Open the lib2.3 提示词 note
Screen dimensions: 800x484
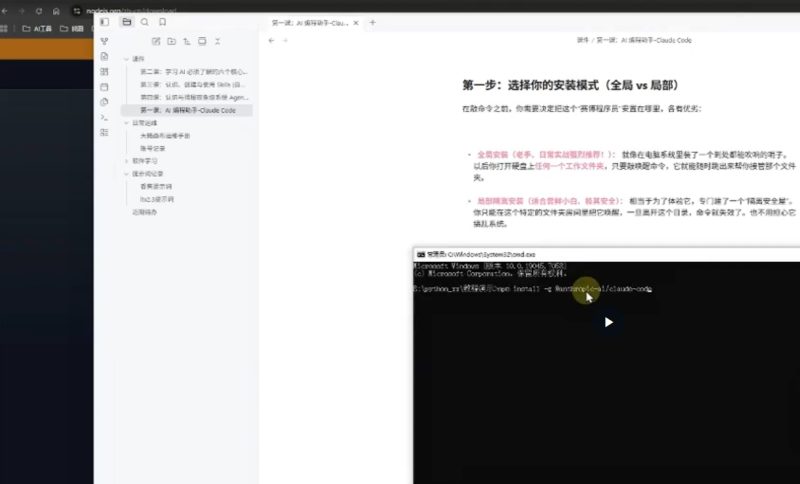[157, 199]
